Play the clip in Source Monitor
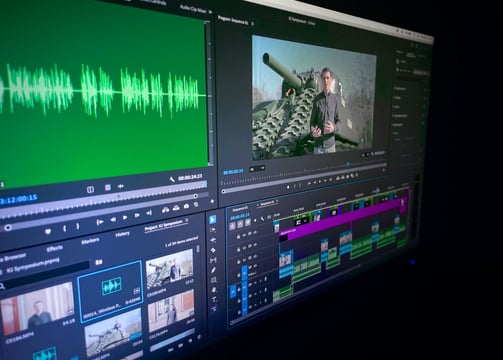The image size is (503, 360). (125, 218)
